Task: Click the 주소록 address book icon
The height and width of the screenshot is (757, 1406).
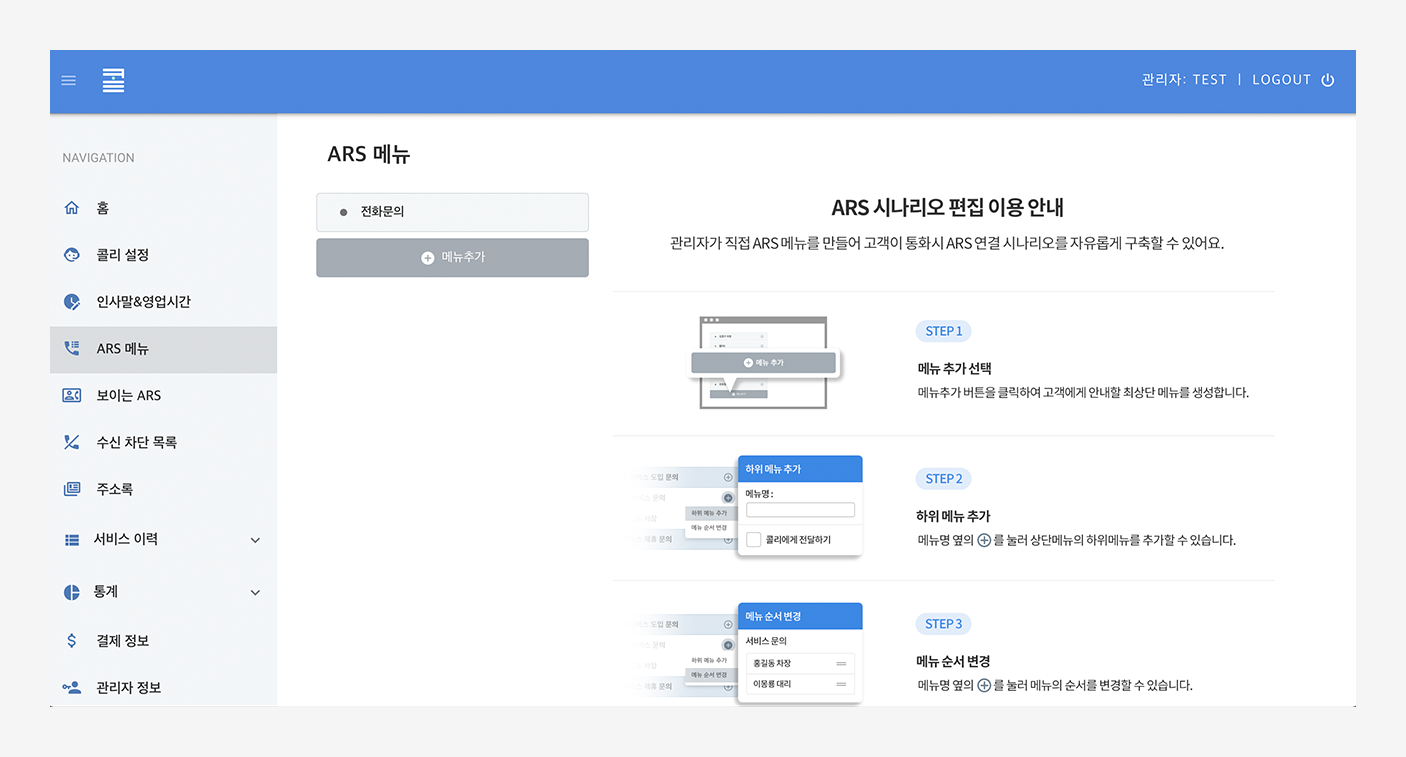Action: [x=71, y=489]
